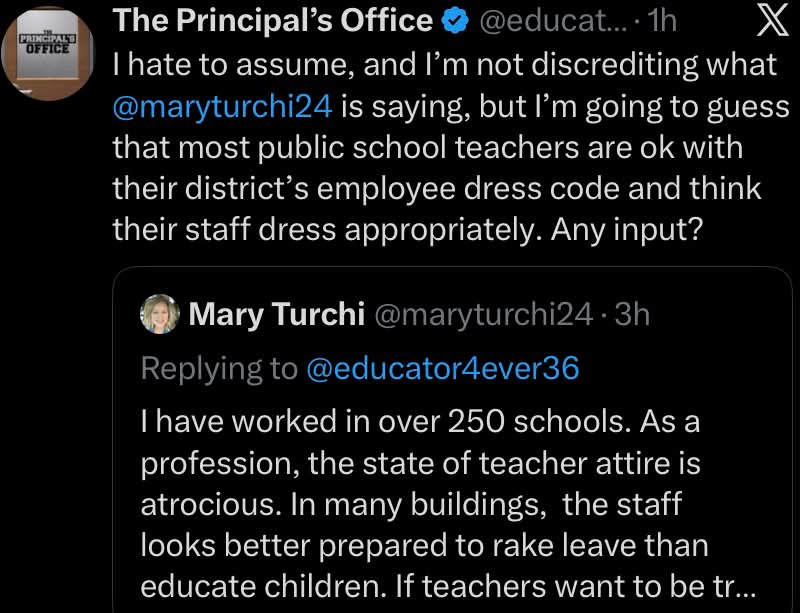Open the @educator4ever36 reply link
Screen dimensions: 800x613
click(443, 369)
